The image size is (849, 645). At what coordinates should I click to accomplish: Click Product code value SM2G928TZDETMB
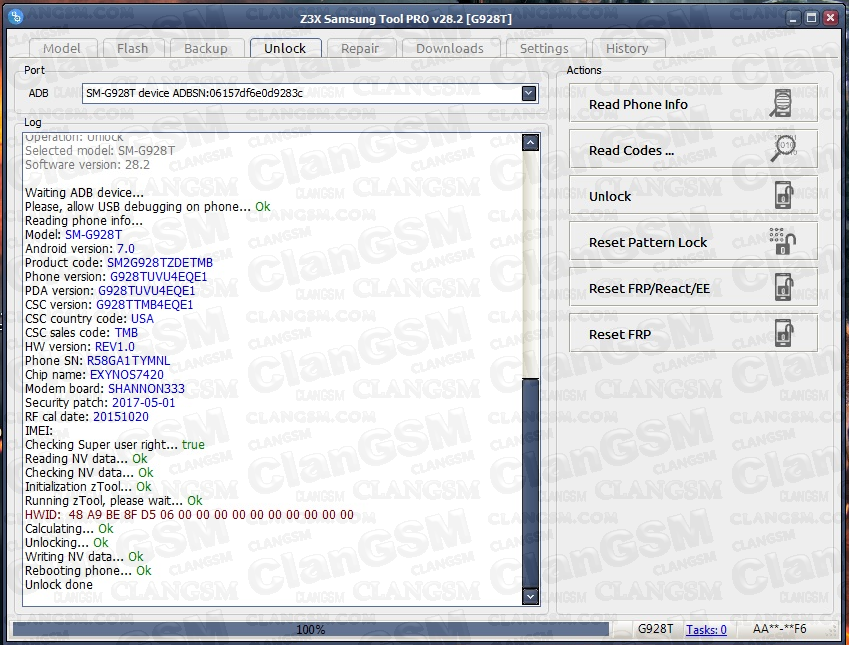[x=160, y=263]
